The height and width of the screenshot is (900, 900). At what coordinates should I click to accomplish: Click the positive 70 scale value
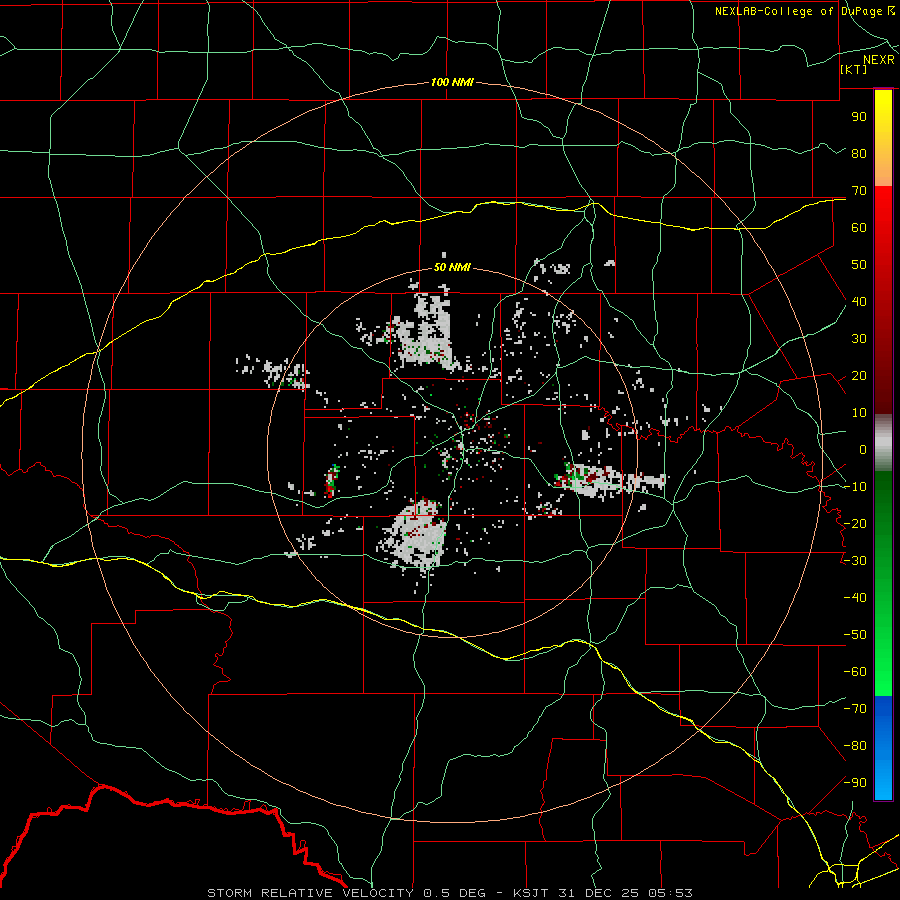(859, 191)
